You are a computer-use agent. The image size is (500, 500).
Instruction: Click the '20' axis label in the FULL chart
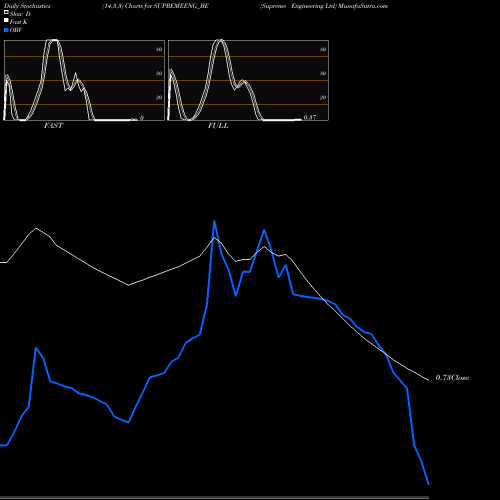pos(323,97)
